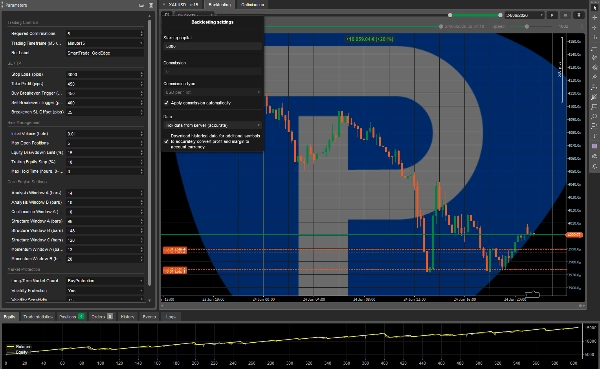Screen dimensions: 600x369
Task: Click the Initial Volume (Lots) stepper arrows
Action: 142,134
